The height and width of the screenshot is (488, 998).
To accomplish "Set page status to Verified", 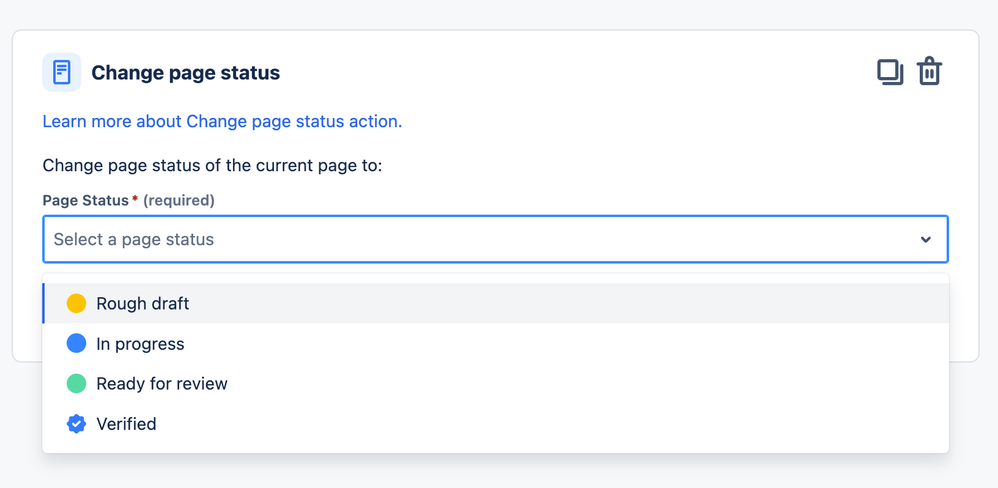I will tap(126, 424).
